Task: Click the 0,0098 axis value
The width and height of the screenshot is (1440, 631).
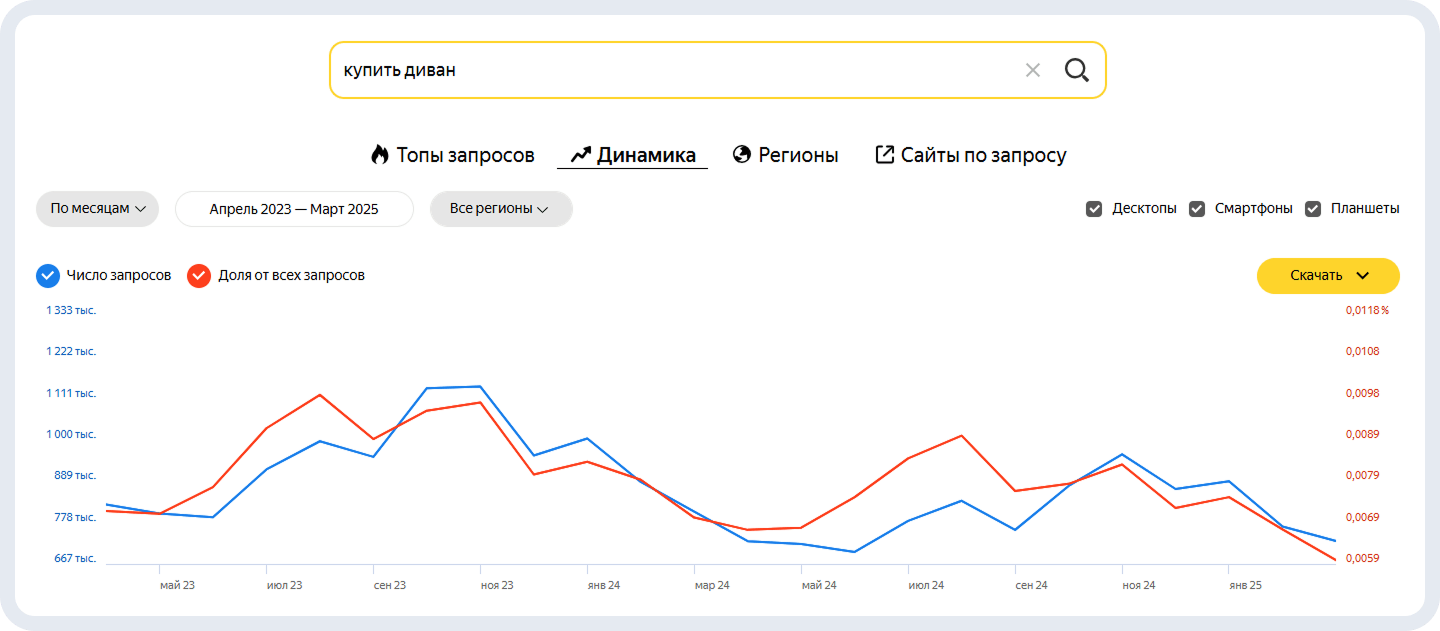Action: [x=1362, y=393]
